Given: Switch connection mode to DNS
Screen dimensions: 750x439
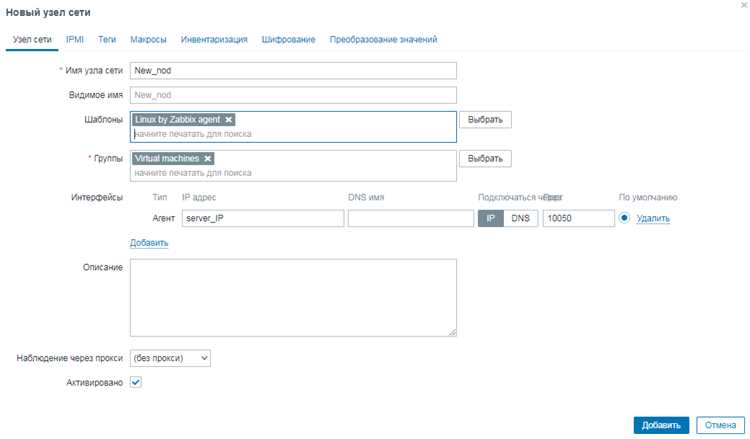Looking at the screenshot, I should click(x=520, y=218).
